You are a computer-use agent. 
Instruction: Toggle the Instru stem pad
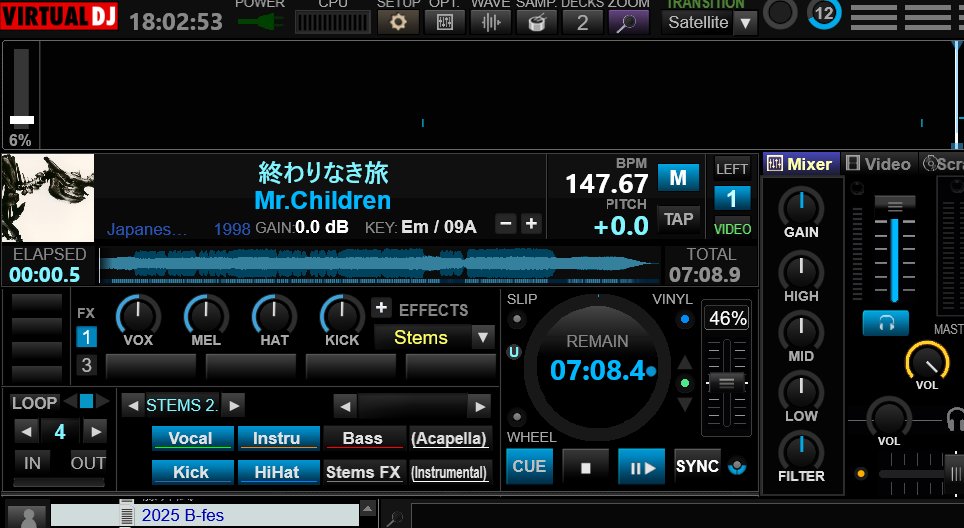tap(279, 438)
